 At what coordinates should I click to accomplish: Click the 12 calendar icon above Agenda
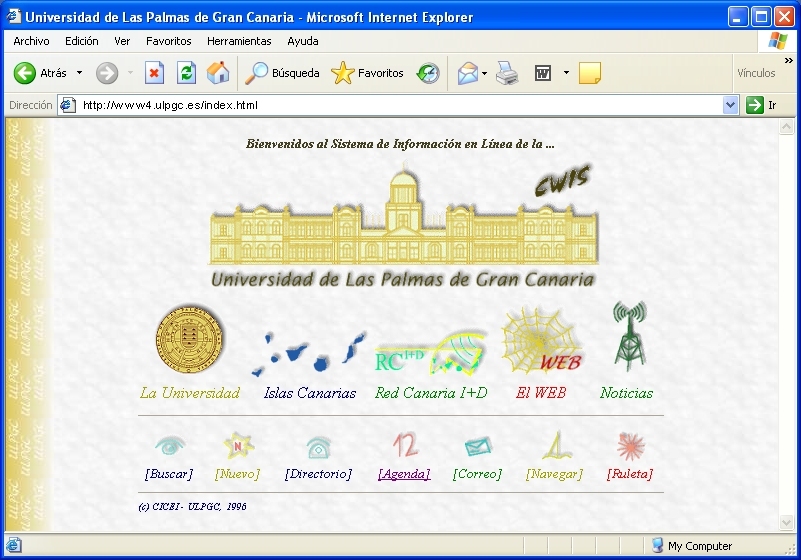[405, 445]
